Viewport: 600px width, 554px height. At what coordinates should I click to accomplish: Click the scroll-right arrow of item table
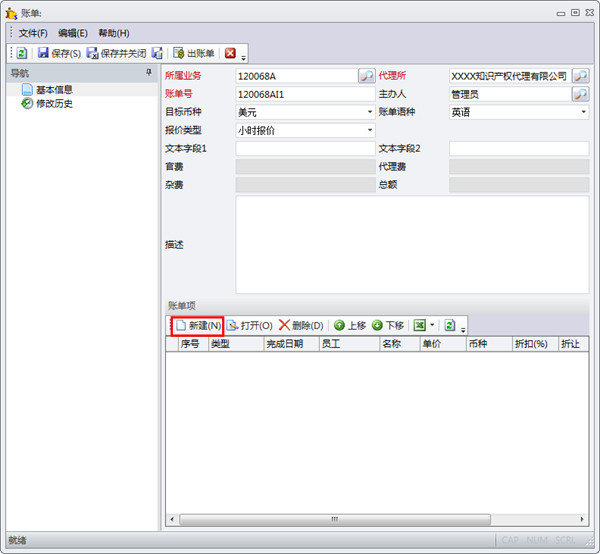(582, 519)
